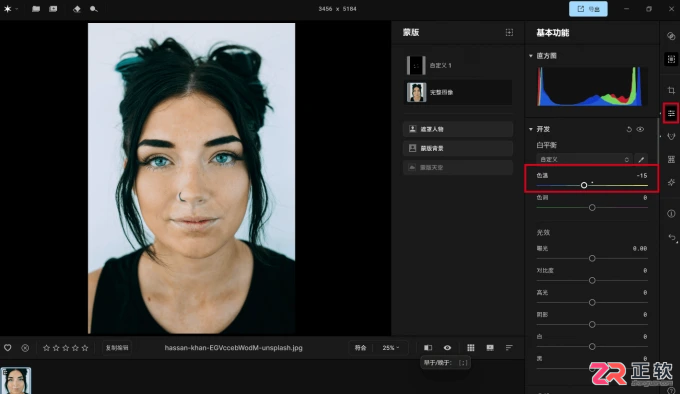Open the history undo icon in right sidebar
Image resolution: width=680 pixels, height=394 pixels.
[x=672, y=237]
